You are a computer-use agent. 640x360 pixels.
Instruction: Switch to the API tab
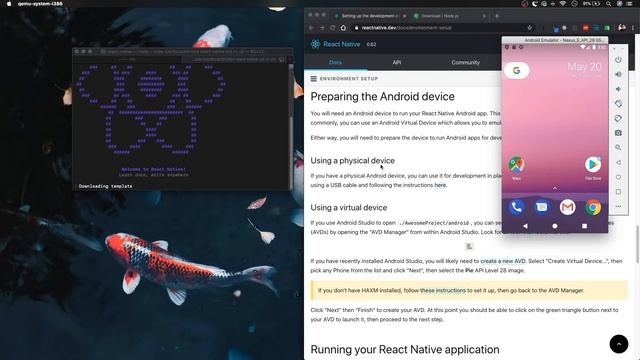click(397, 62)
